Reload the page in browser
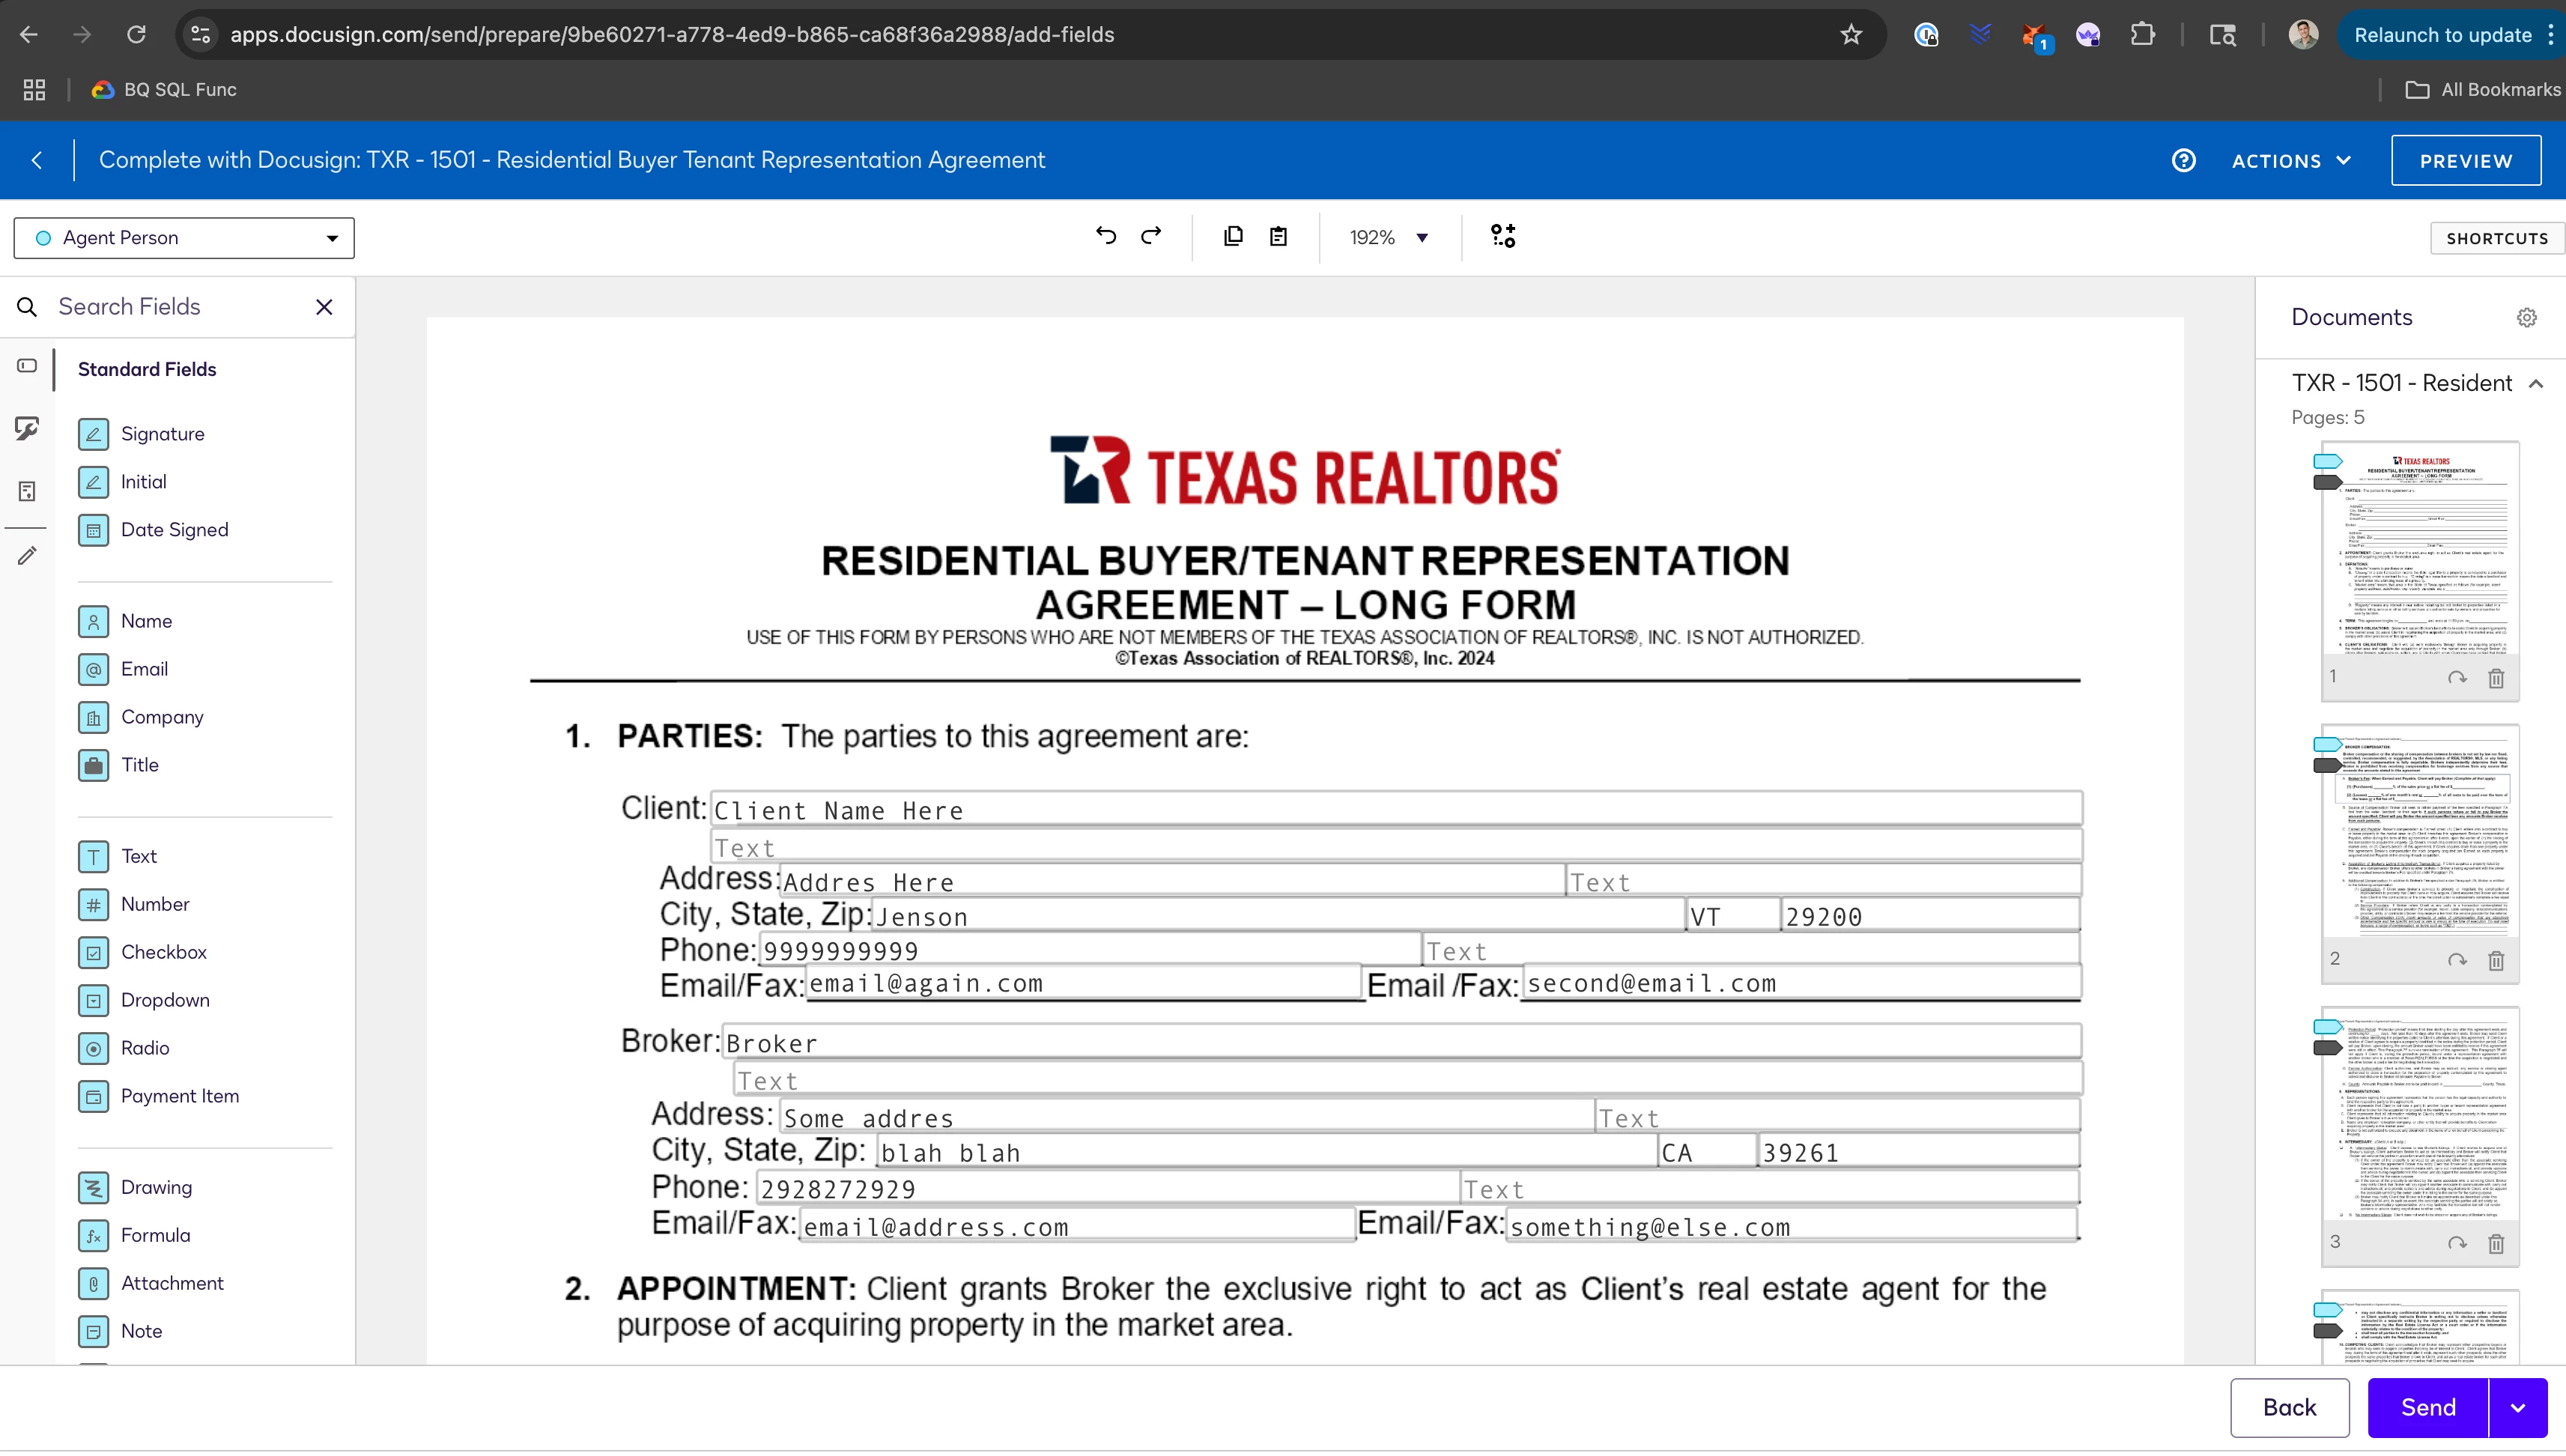 point(136,35)
